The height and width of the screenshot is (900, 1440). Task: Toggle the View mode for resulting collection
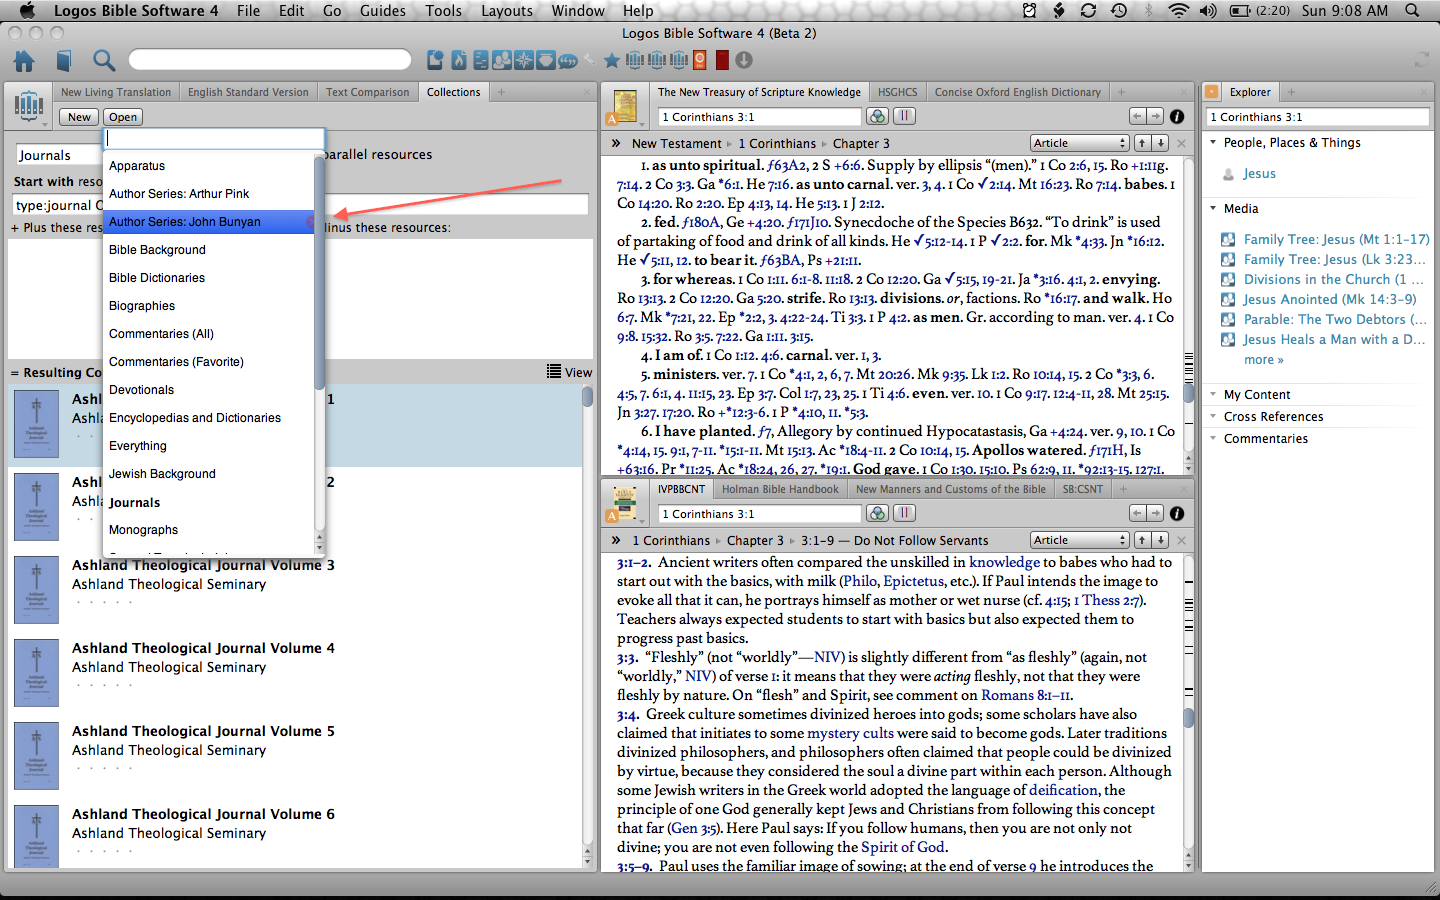click(x=569, y=372)
